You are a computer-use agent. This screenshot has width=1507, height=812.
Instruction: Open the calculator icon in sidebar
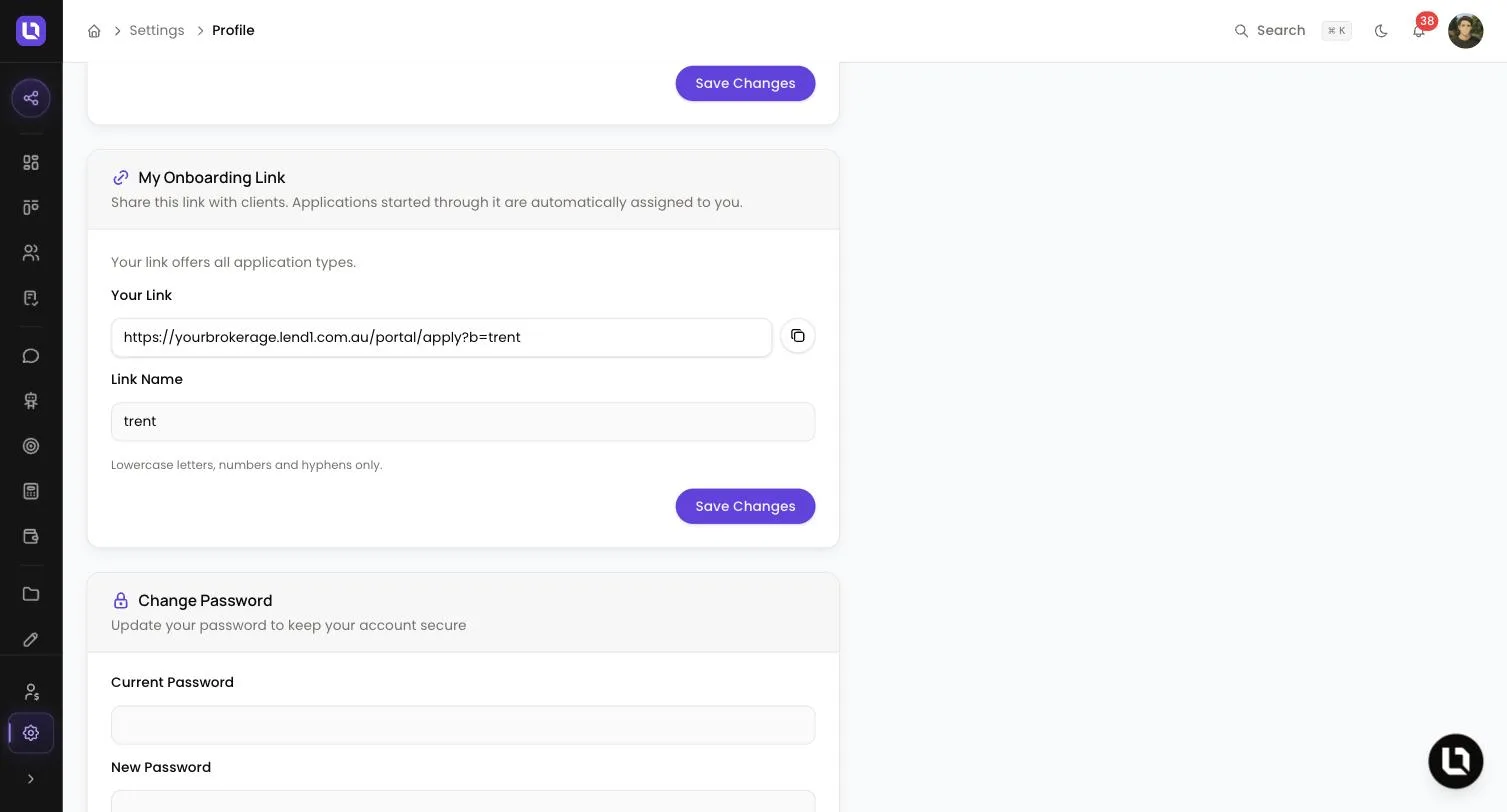[31, 491]
